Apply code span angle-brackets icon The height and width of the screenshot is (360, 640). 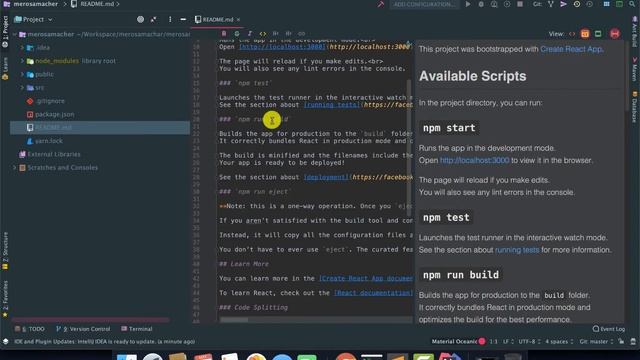click(263, 33)
